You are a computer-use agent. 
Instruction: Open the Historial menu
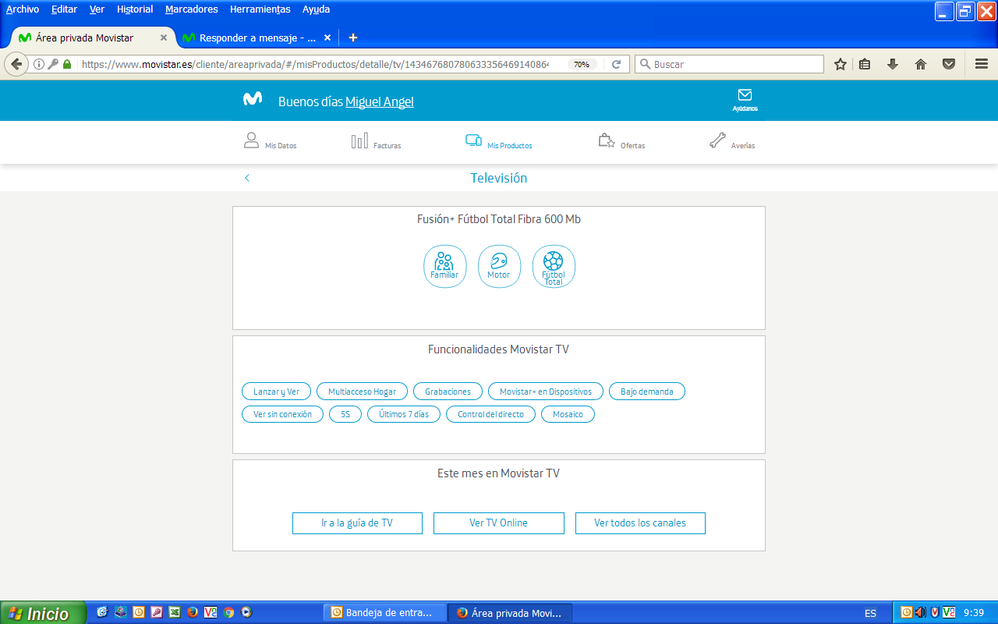(x=135, y=9)
